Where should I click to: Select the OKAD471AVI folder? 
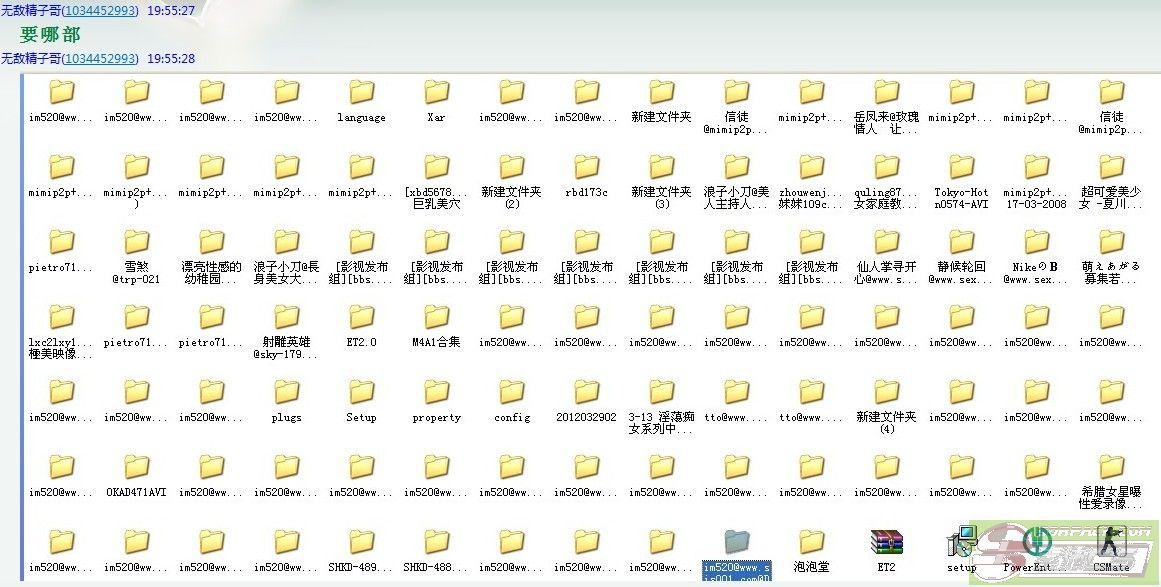click(x=136, y=468)
